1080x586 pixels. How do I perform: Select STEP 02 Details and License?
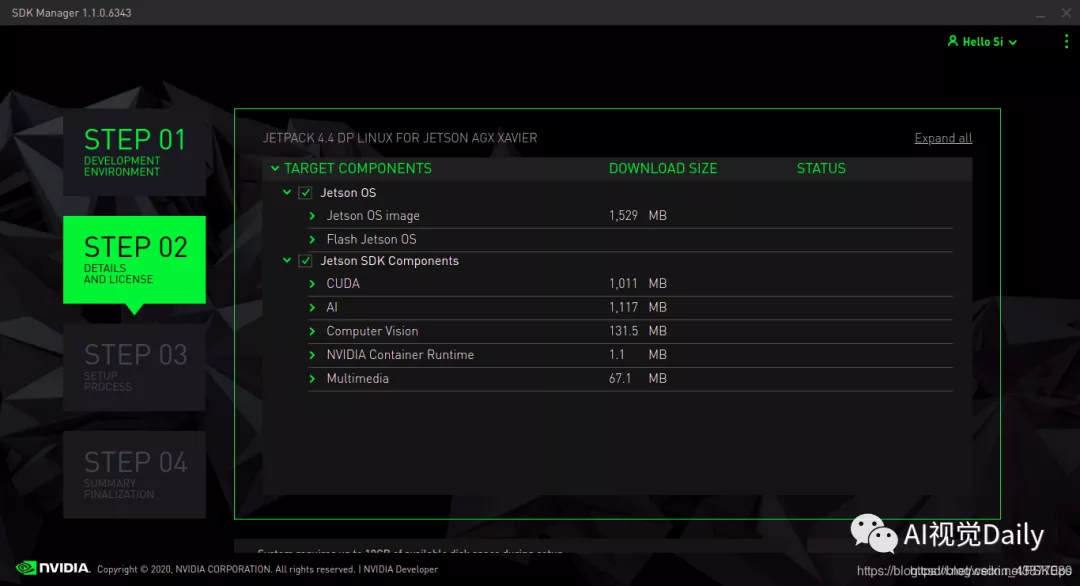pos(134,260)
